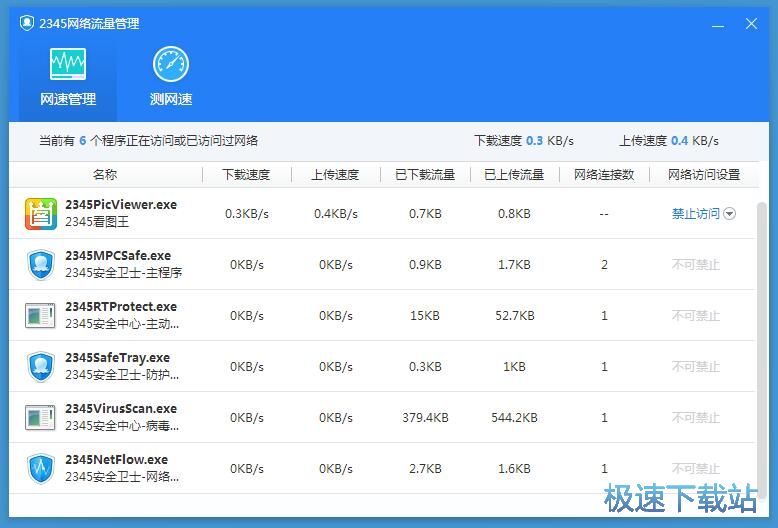Click the 2345SafeTray.exe shield icon
The height and width of the screenshot is (528, 778).
(41, 367)
